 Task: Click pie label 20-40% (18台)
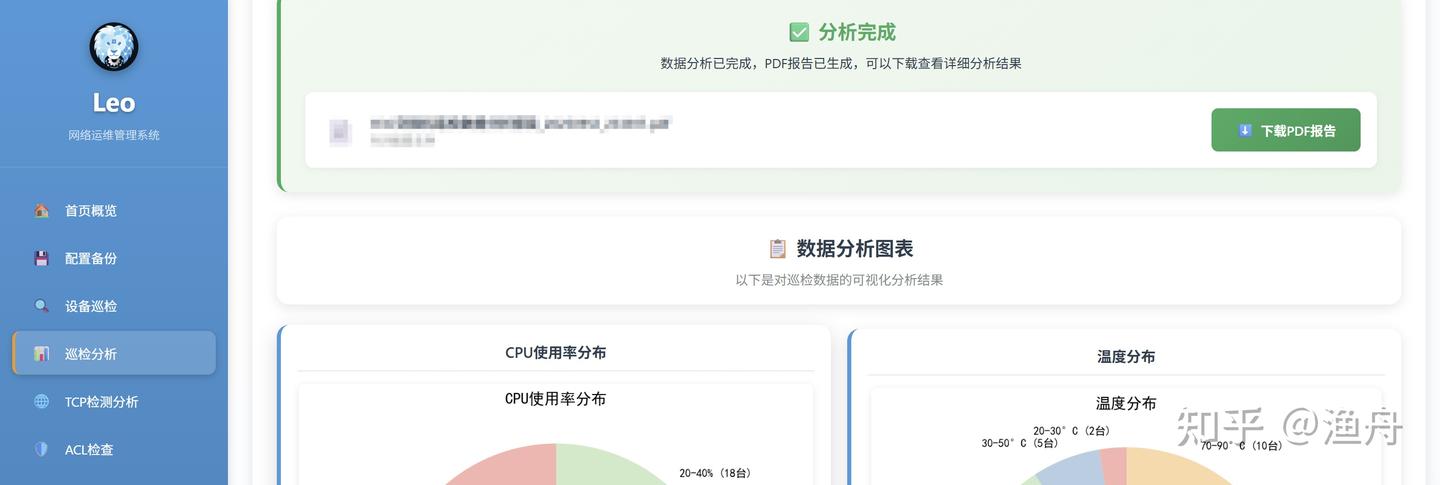(715, 473)
